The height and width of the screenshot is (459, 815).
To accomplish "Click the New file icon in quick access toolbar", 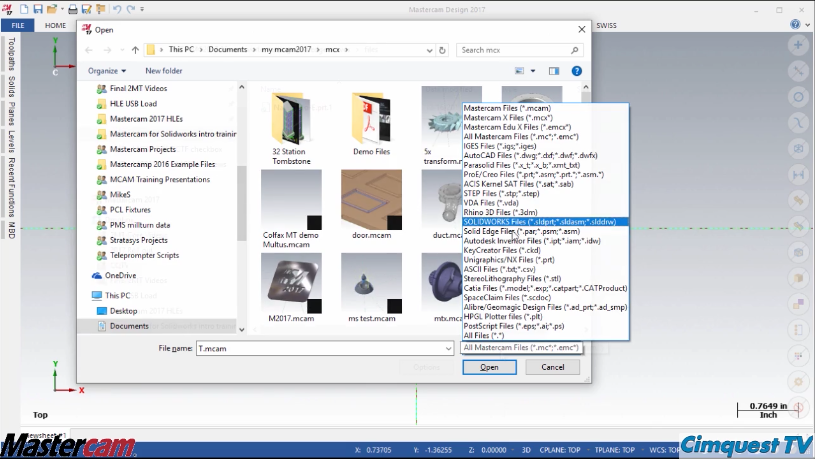I will coord(24,9).
